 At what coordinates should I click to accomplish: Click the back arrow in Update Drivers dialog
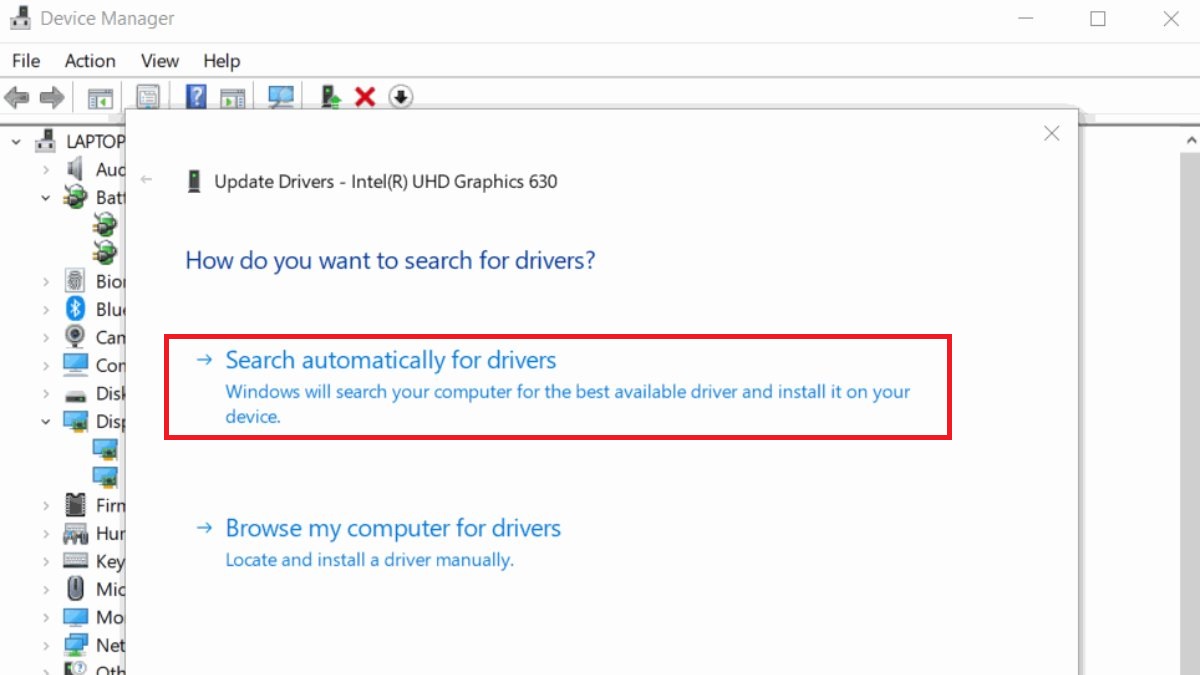(x=147, y=180)
